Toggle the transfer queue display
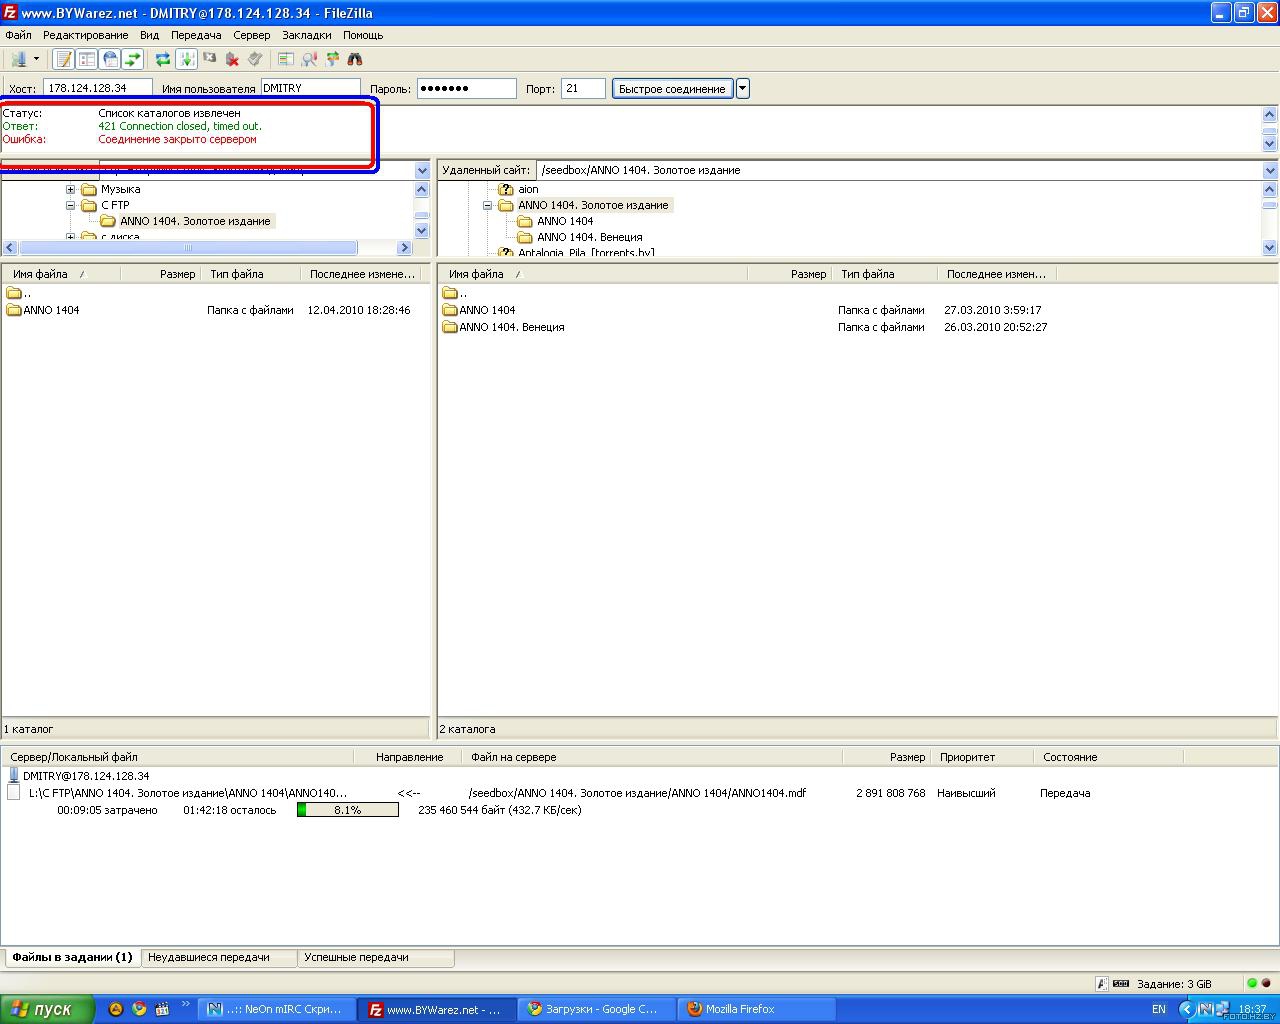Viewport: 1280px width, 1024px height. pos(133,59)
